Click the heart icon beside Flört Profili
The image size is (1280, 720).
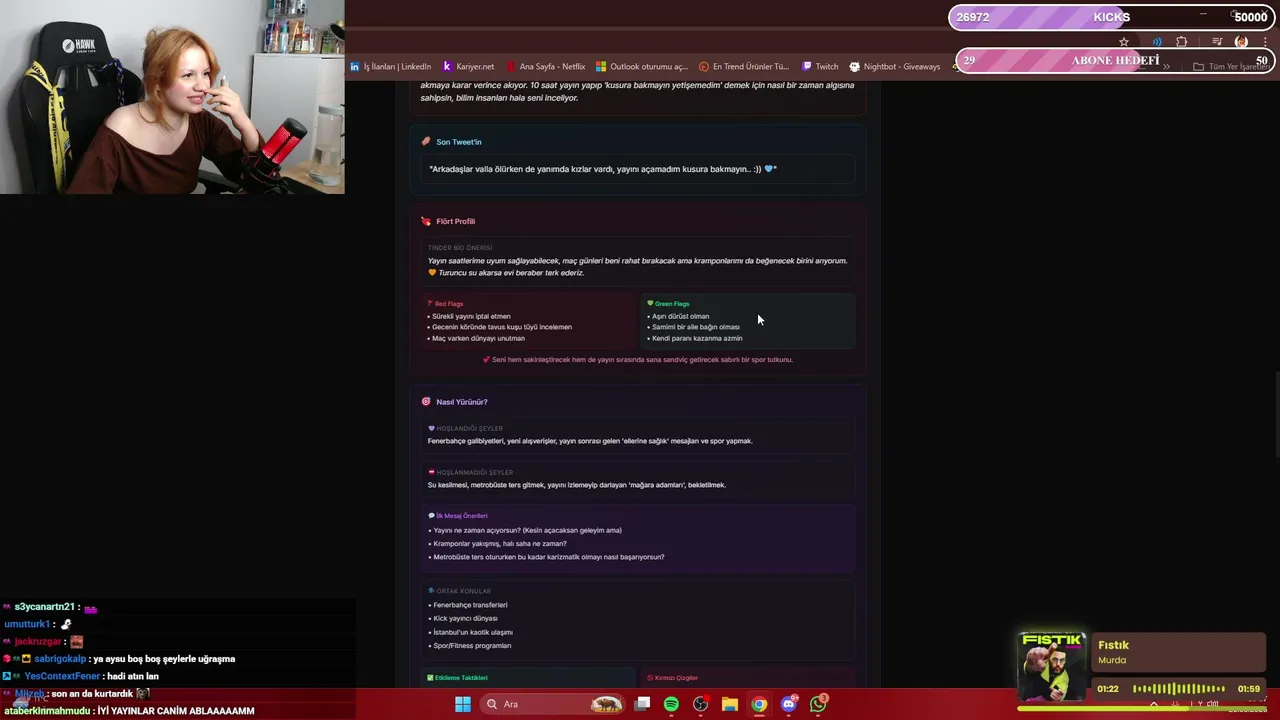[x=426, y=221]
